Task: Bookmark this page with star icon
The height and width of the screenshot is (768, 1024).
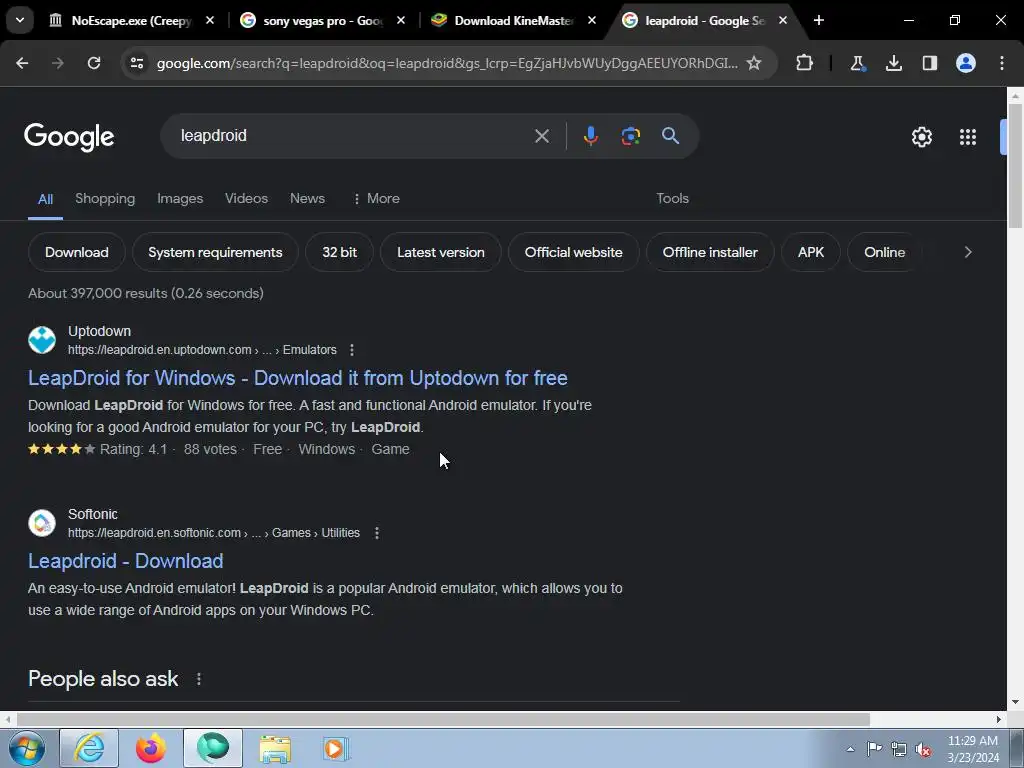Action: [754, 63]
